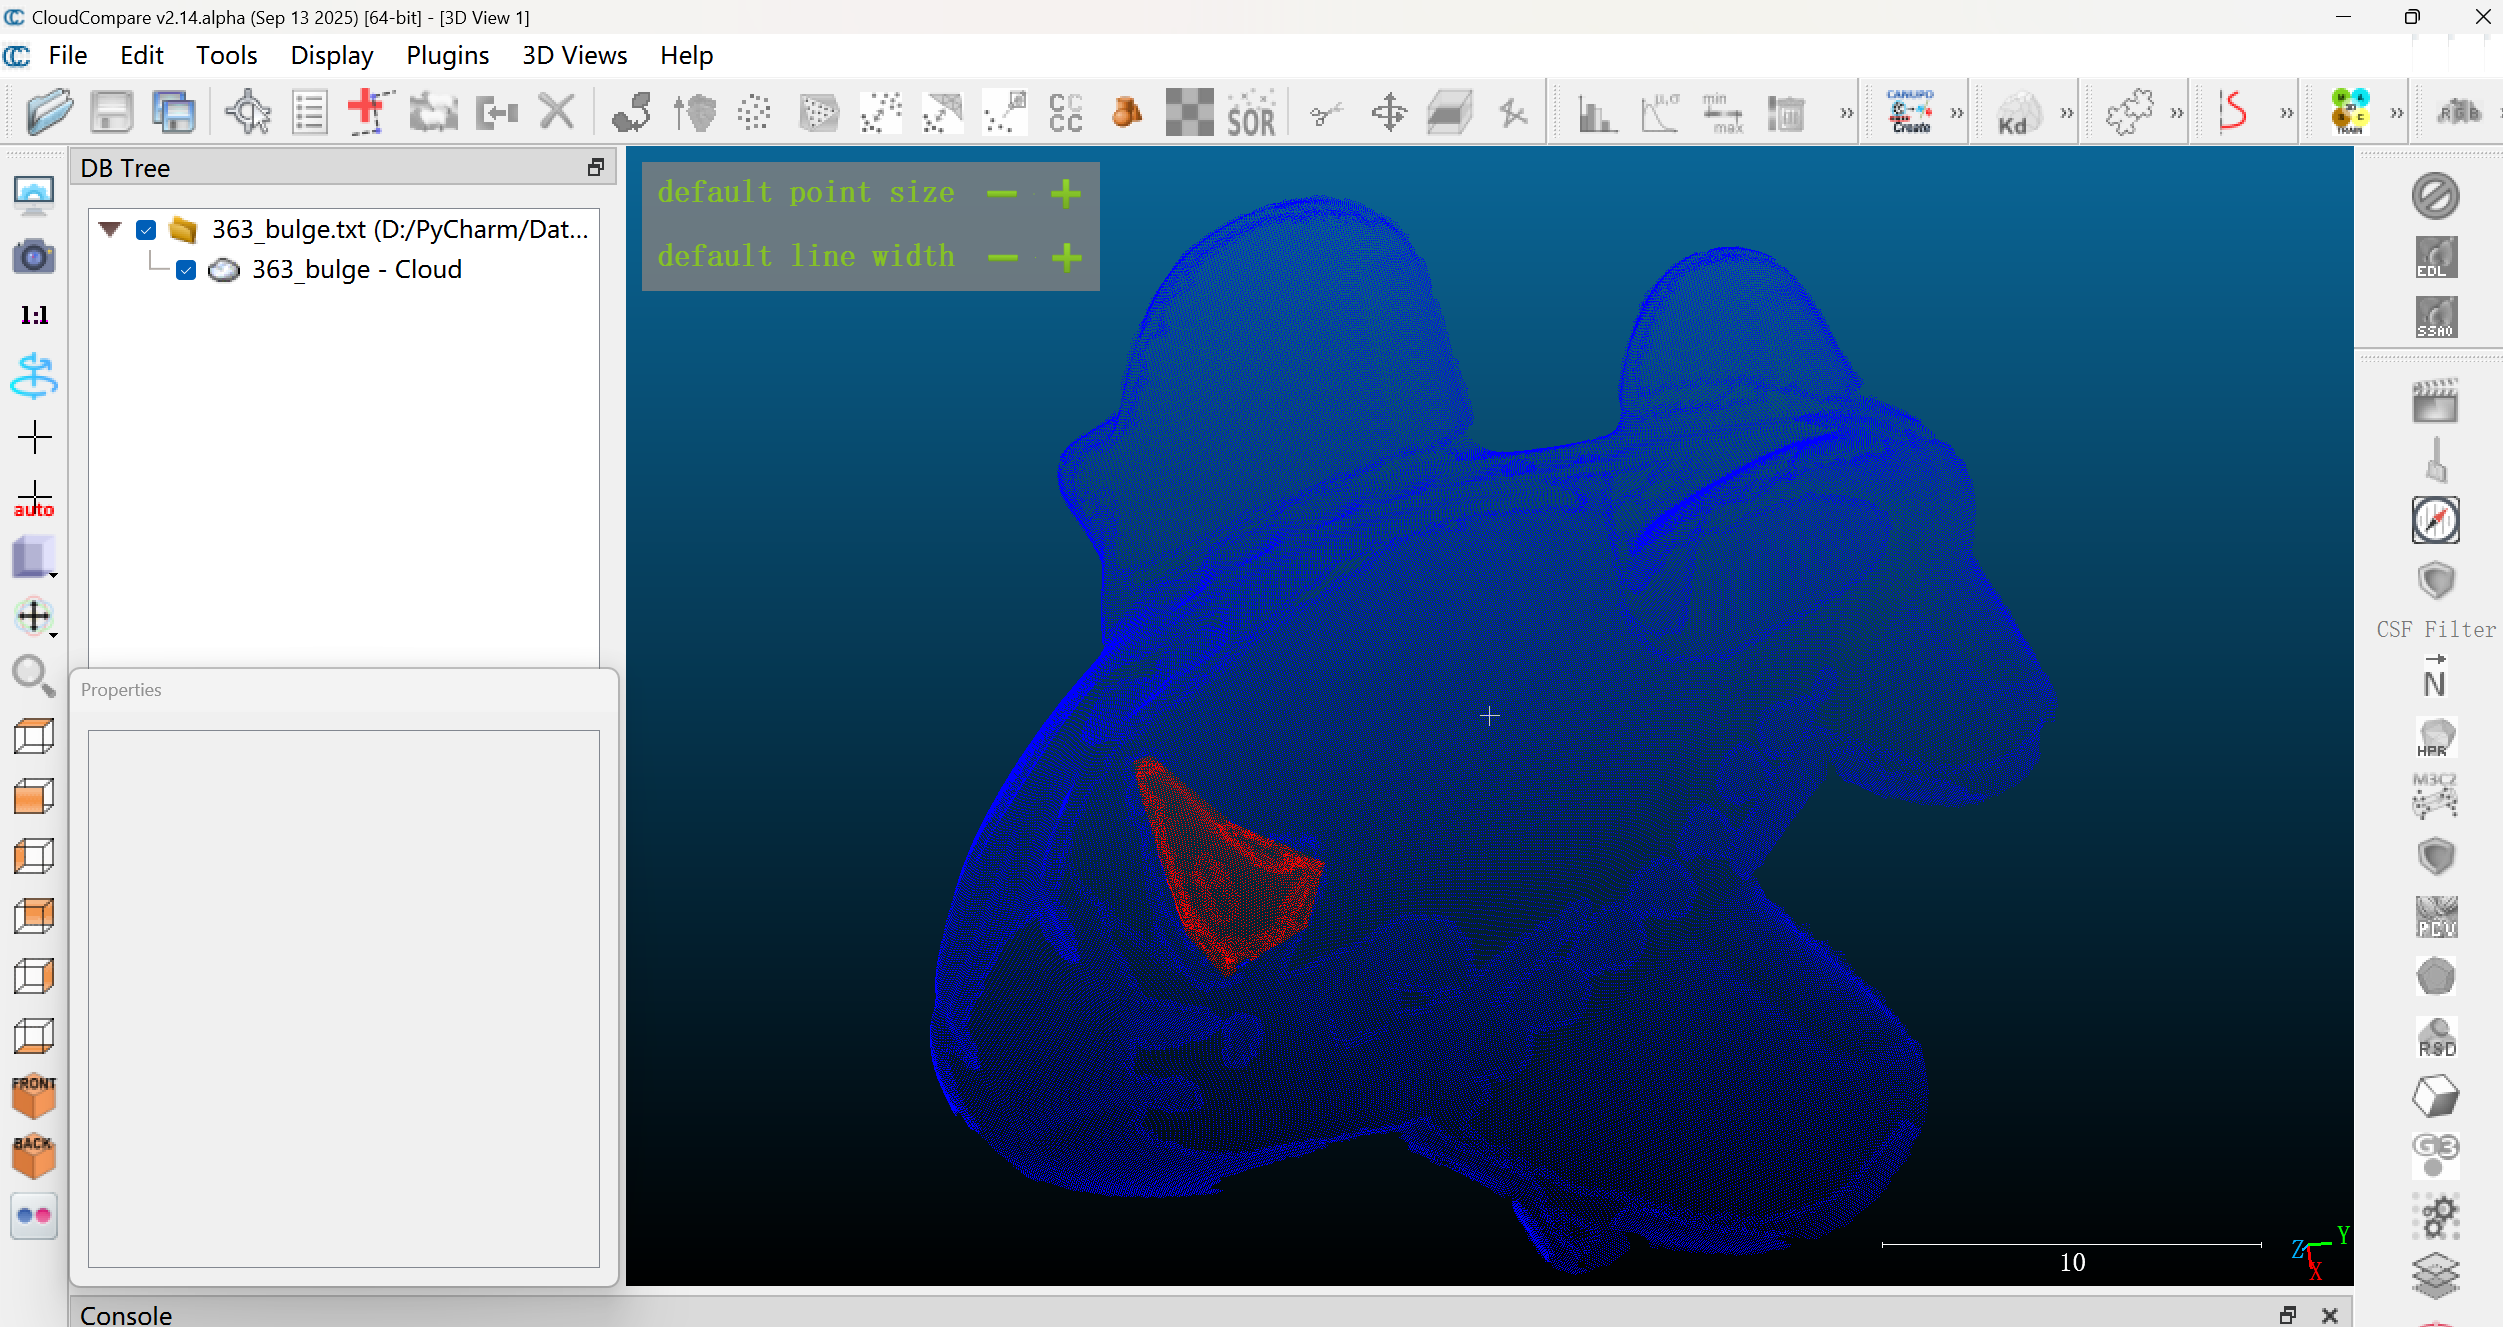Open the CANUPO Create classifier tool
The width and height of the screenshot is (2503, 1327).
coord(1912,111)
